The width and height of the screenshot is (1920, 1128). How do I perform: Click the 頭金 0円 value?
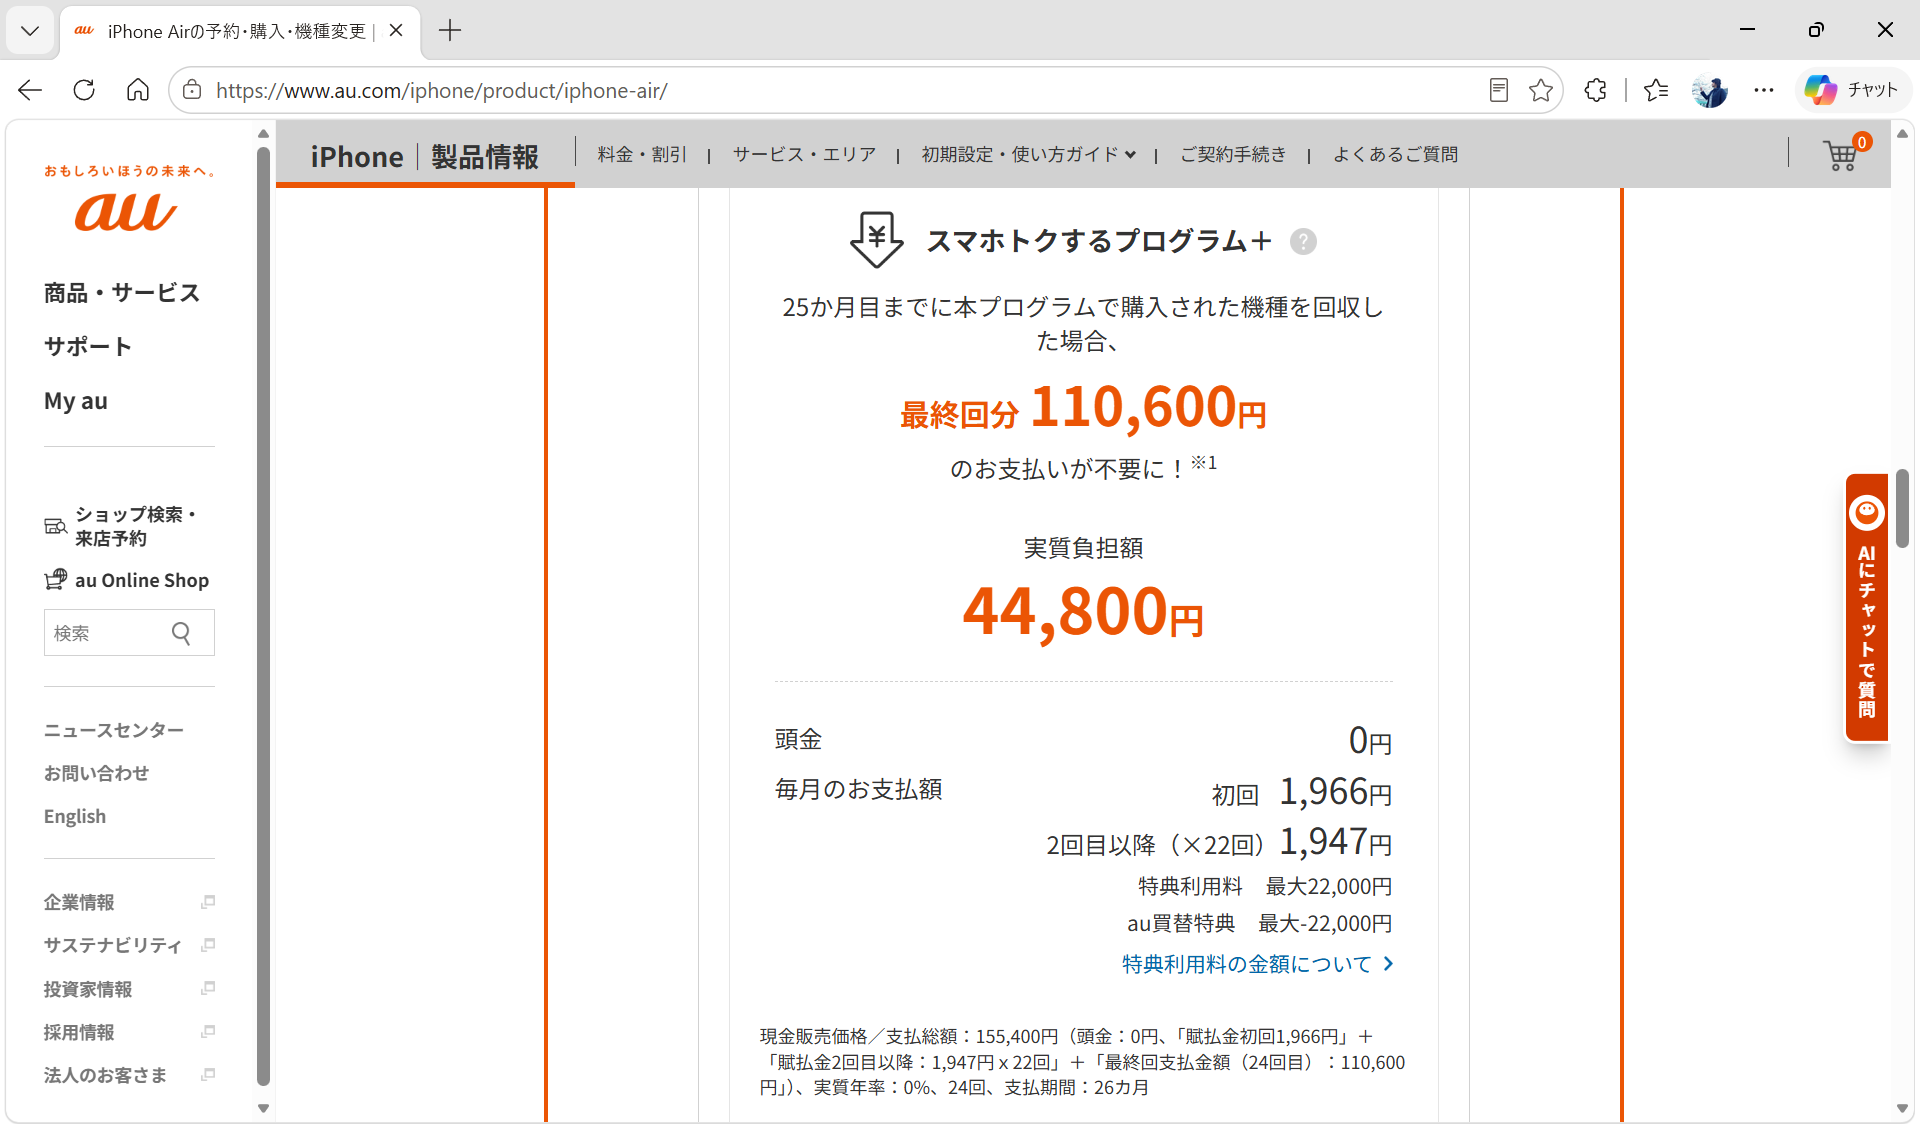1370,740
